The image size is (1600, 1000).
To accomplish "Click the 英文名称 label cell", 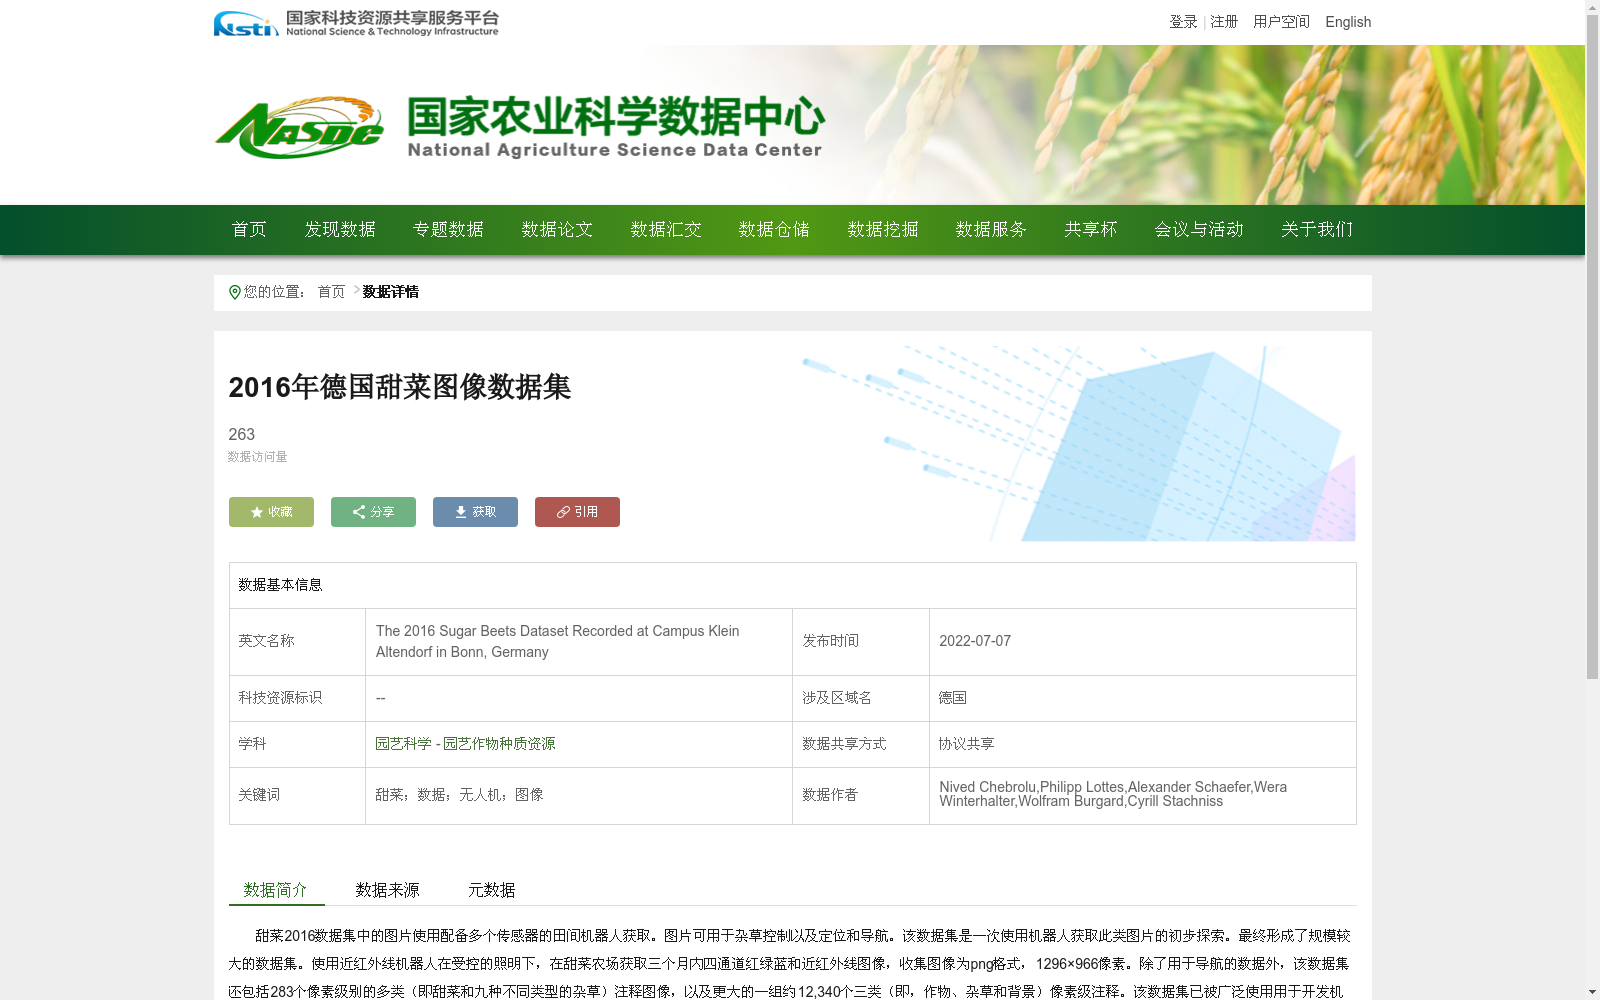I will [x=297, y=641].
